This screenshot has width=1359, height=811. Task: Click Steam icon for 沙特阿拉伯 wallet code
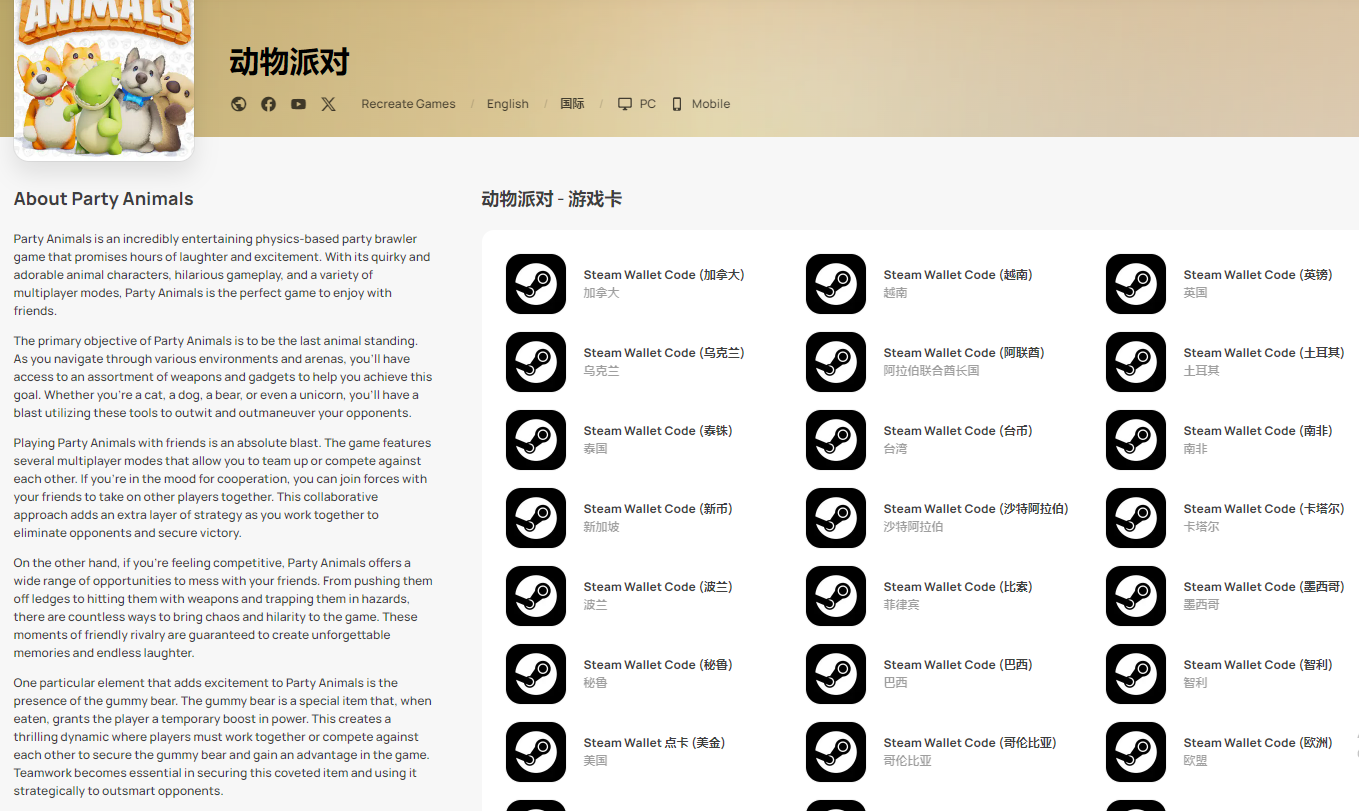(x=836, y=518)
